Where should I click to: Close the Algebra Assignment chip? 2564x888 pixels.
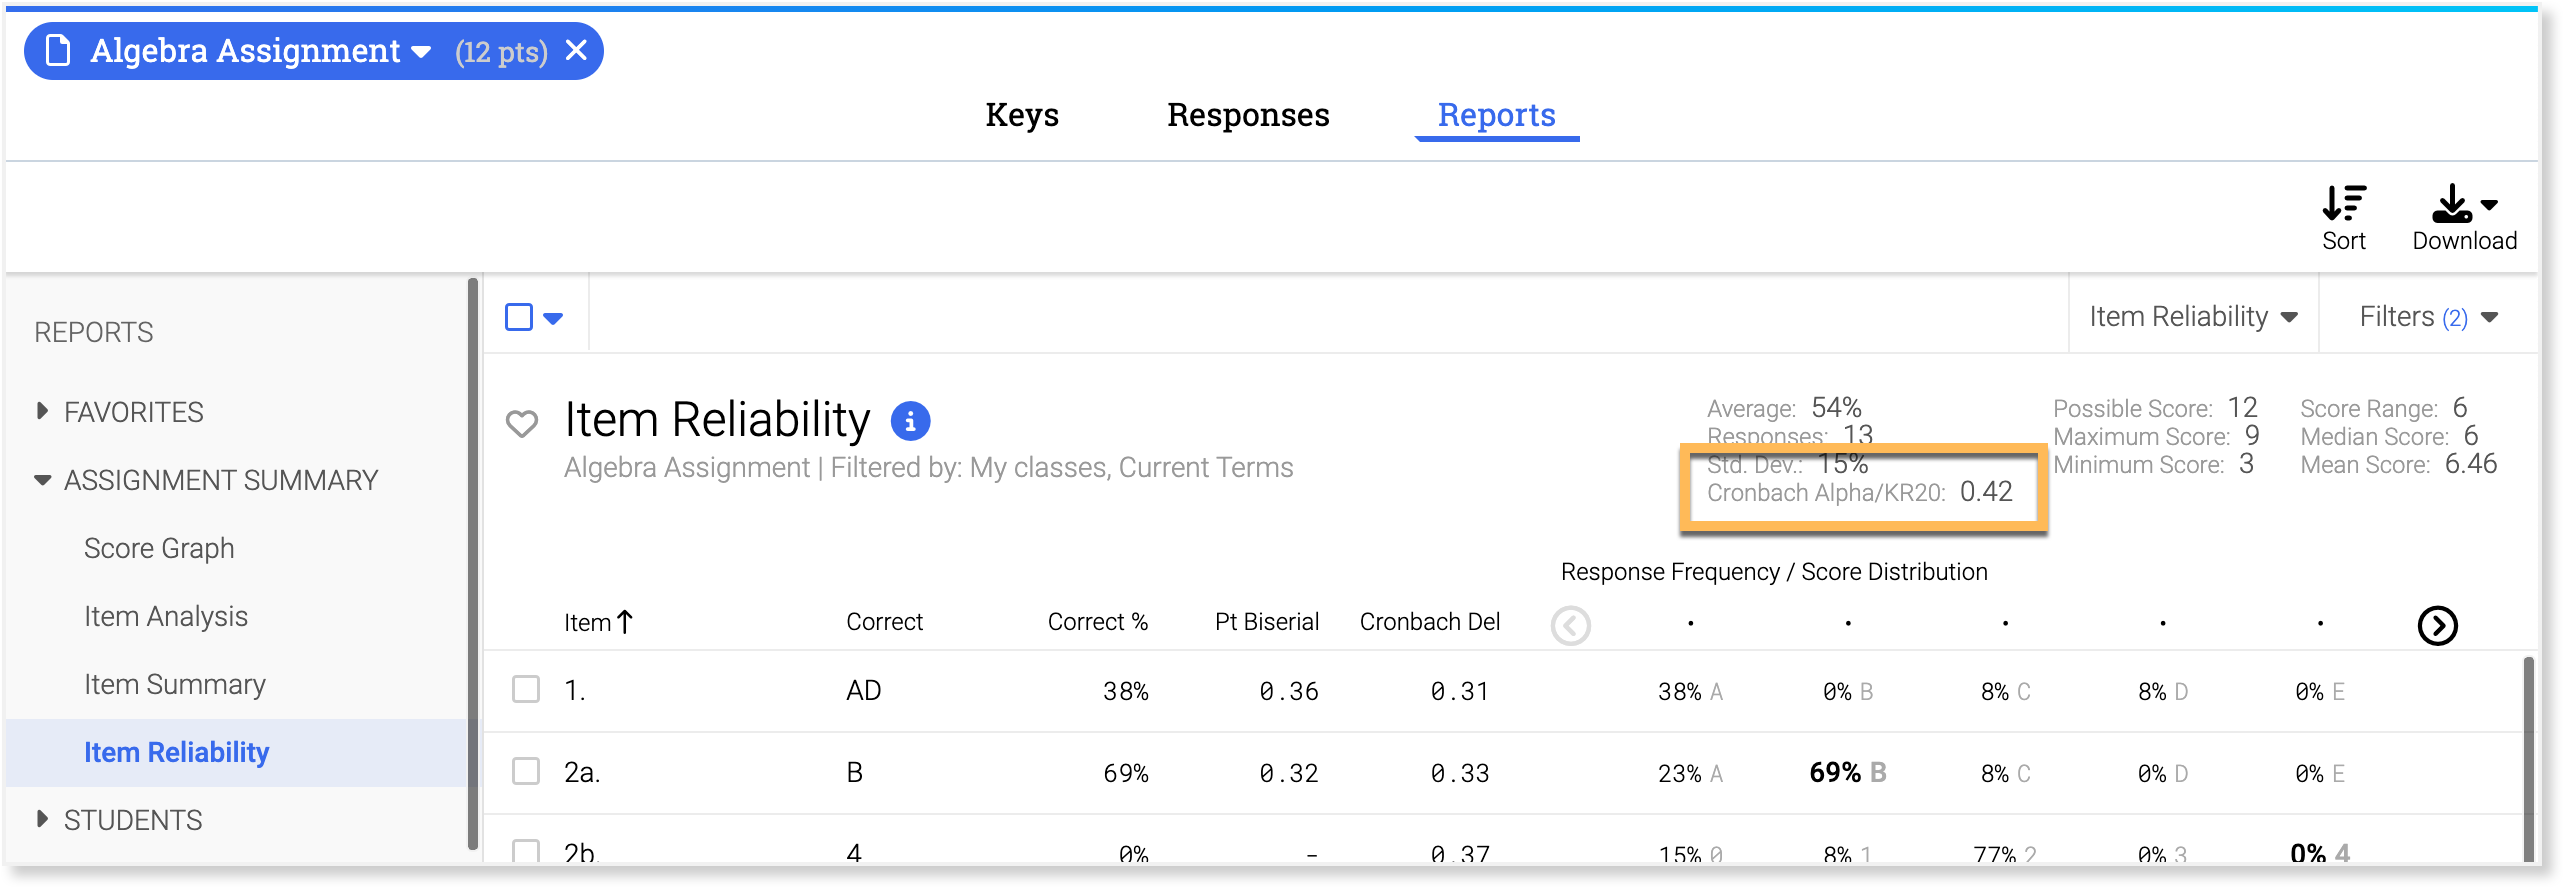576,50
